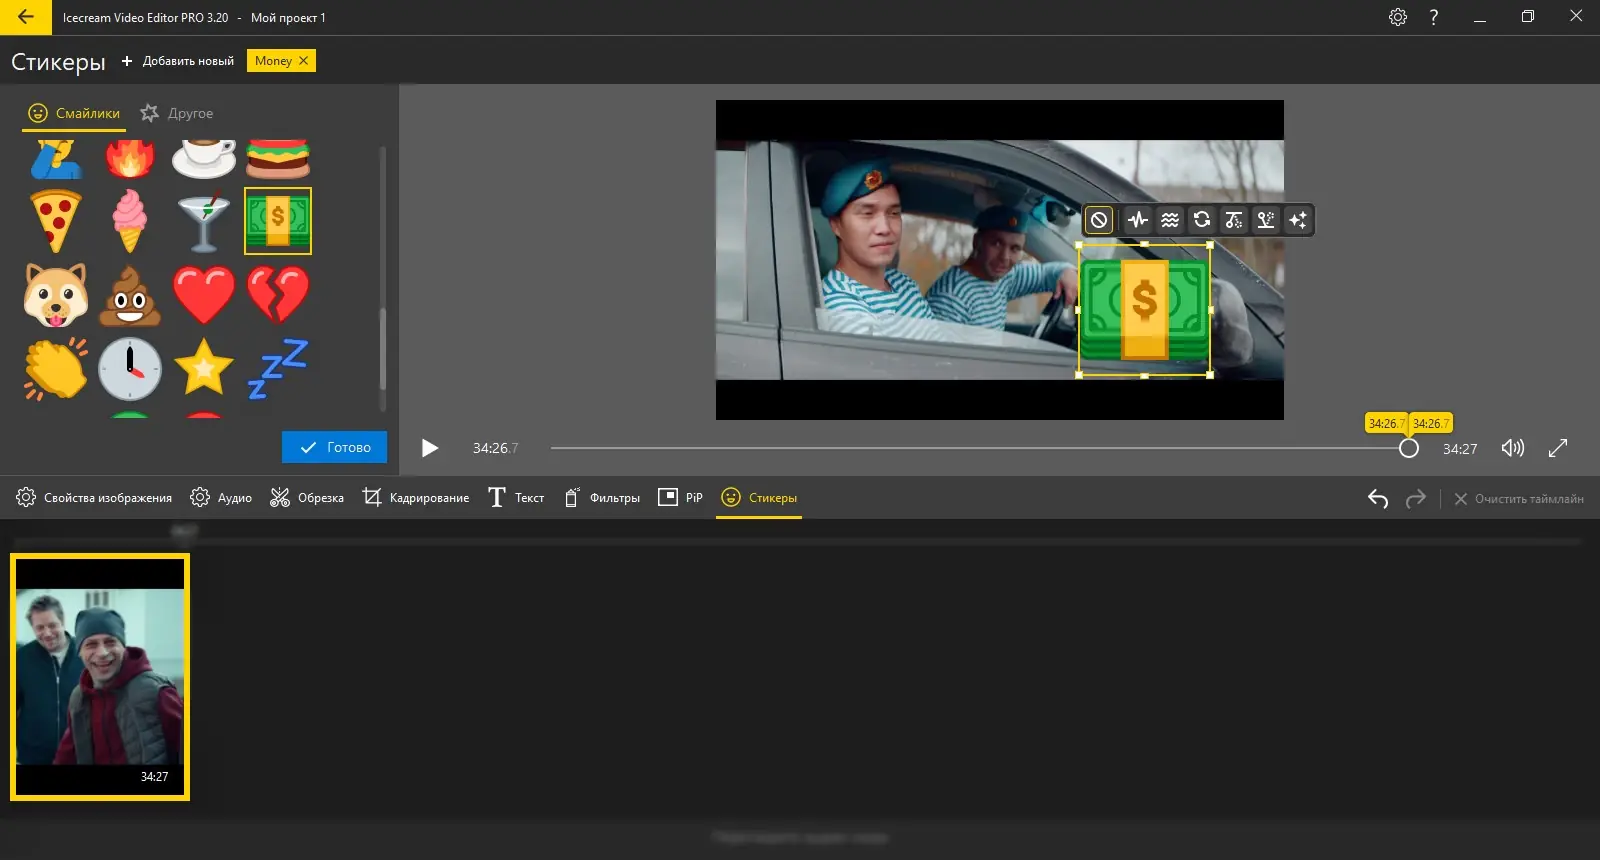Viewport: 1600px width, 860px height.
Task: Click the Готово button
Action: (x=334, y=447)
